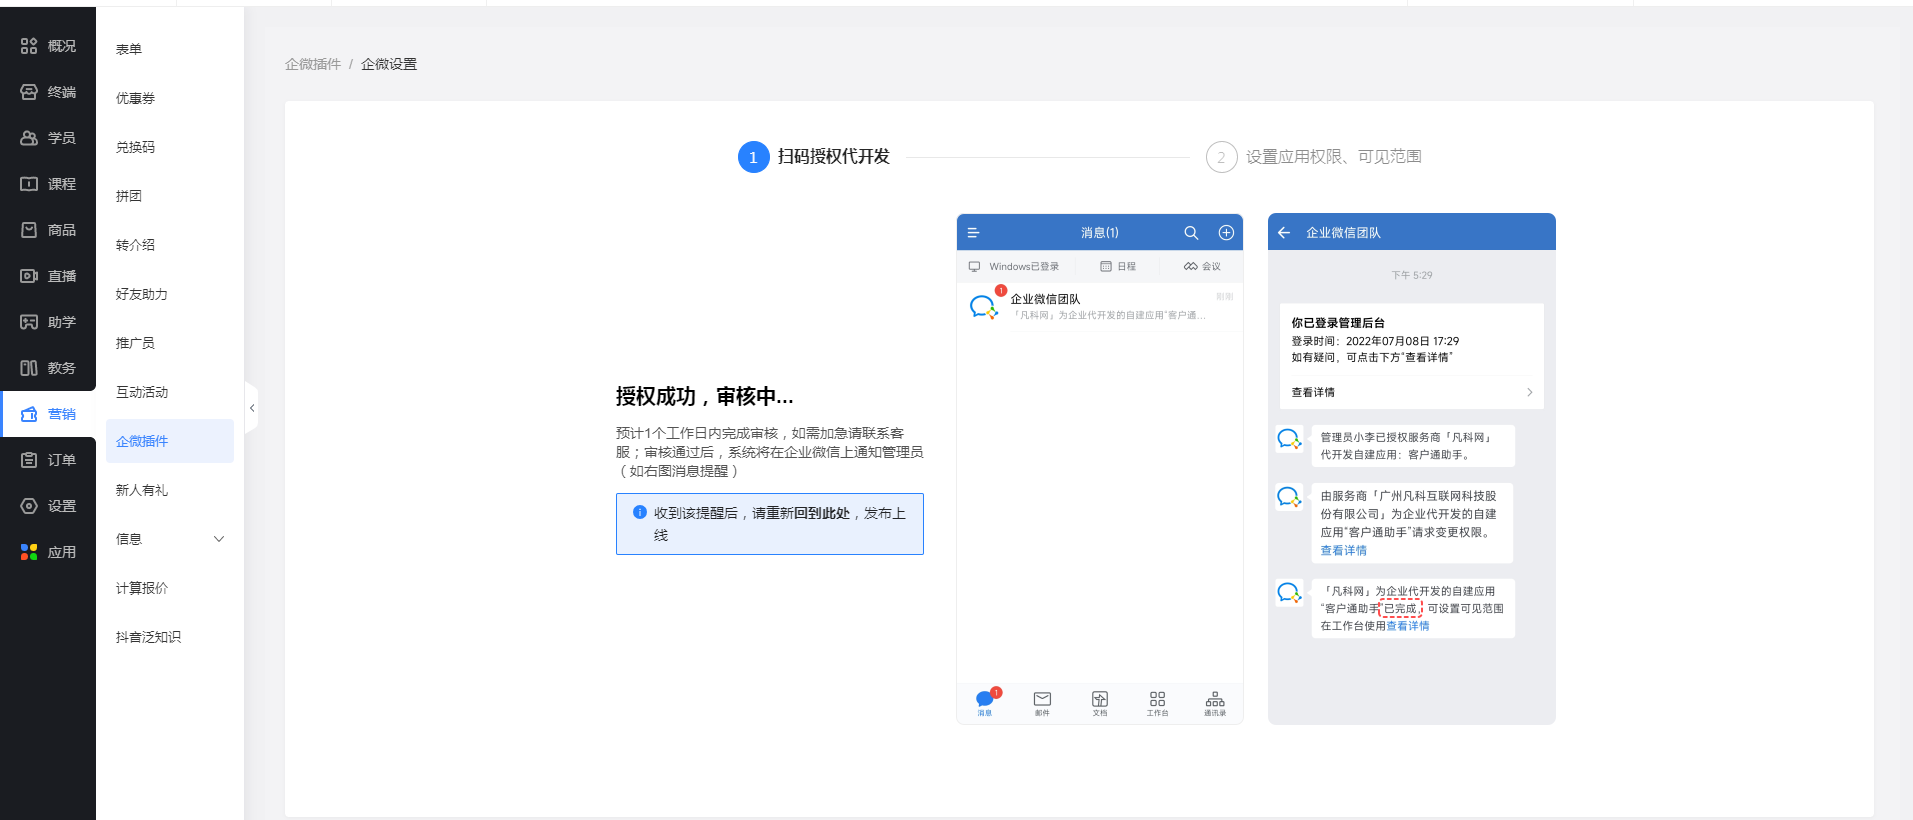Click the chevron on 查看详情 row
The height and width of the screenshot is (820, 1913).
(x=1530, y=392)
